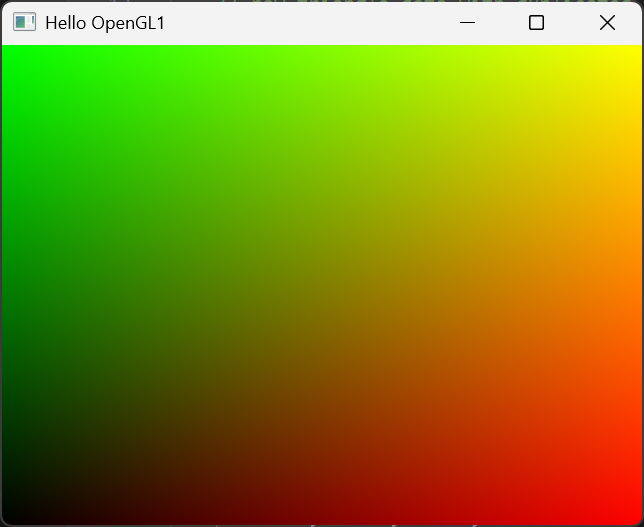Close the Hello OpenGL1 window
The image size is (644, 527).
[x=607, y=22]
